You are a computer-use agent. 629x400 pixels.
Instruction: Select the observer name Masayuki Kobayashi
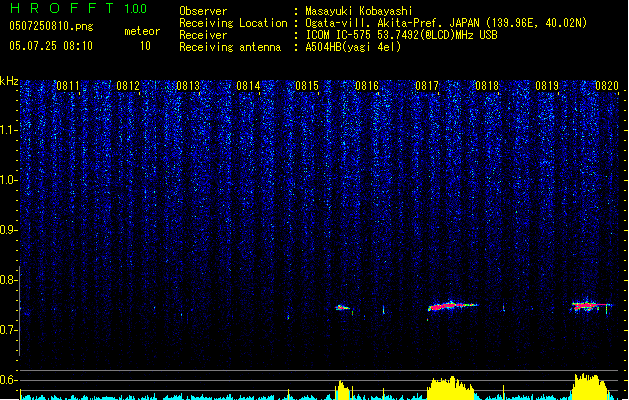pyautogui.click(x=359, y=11)
